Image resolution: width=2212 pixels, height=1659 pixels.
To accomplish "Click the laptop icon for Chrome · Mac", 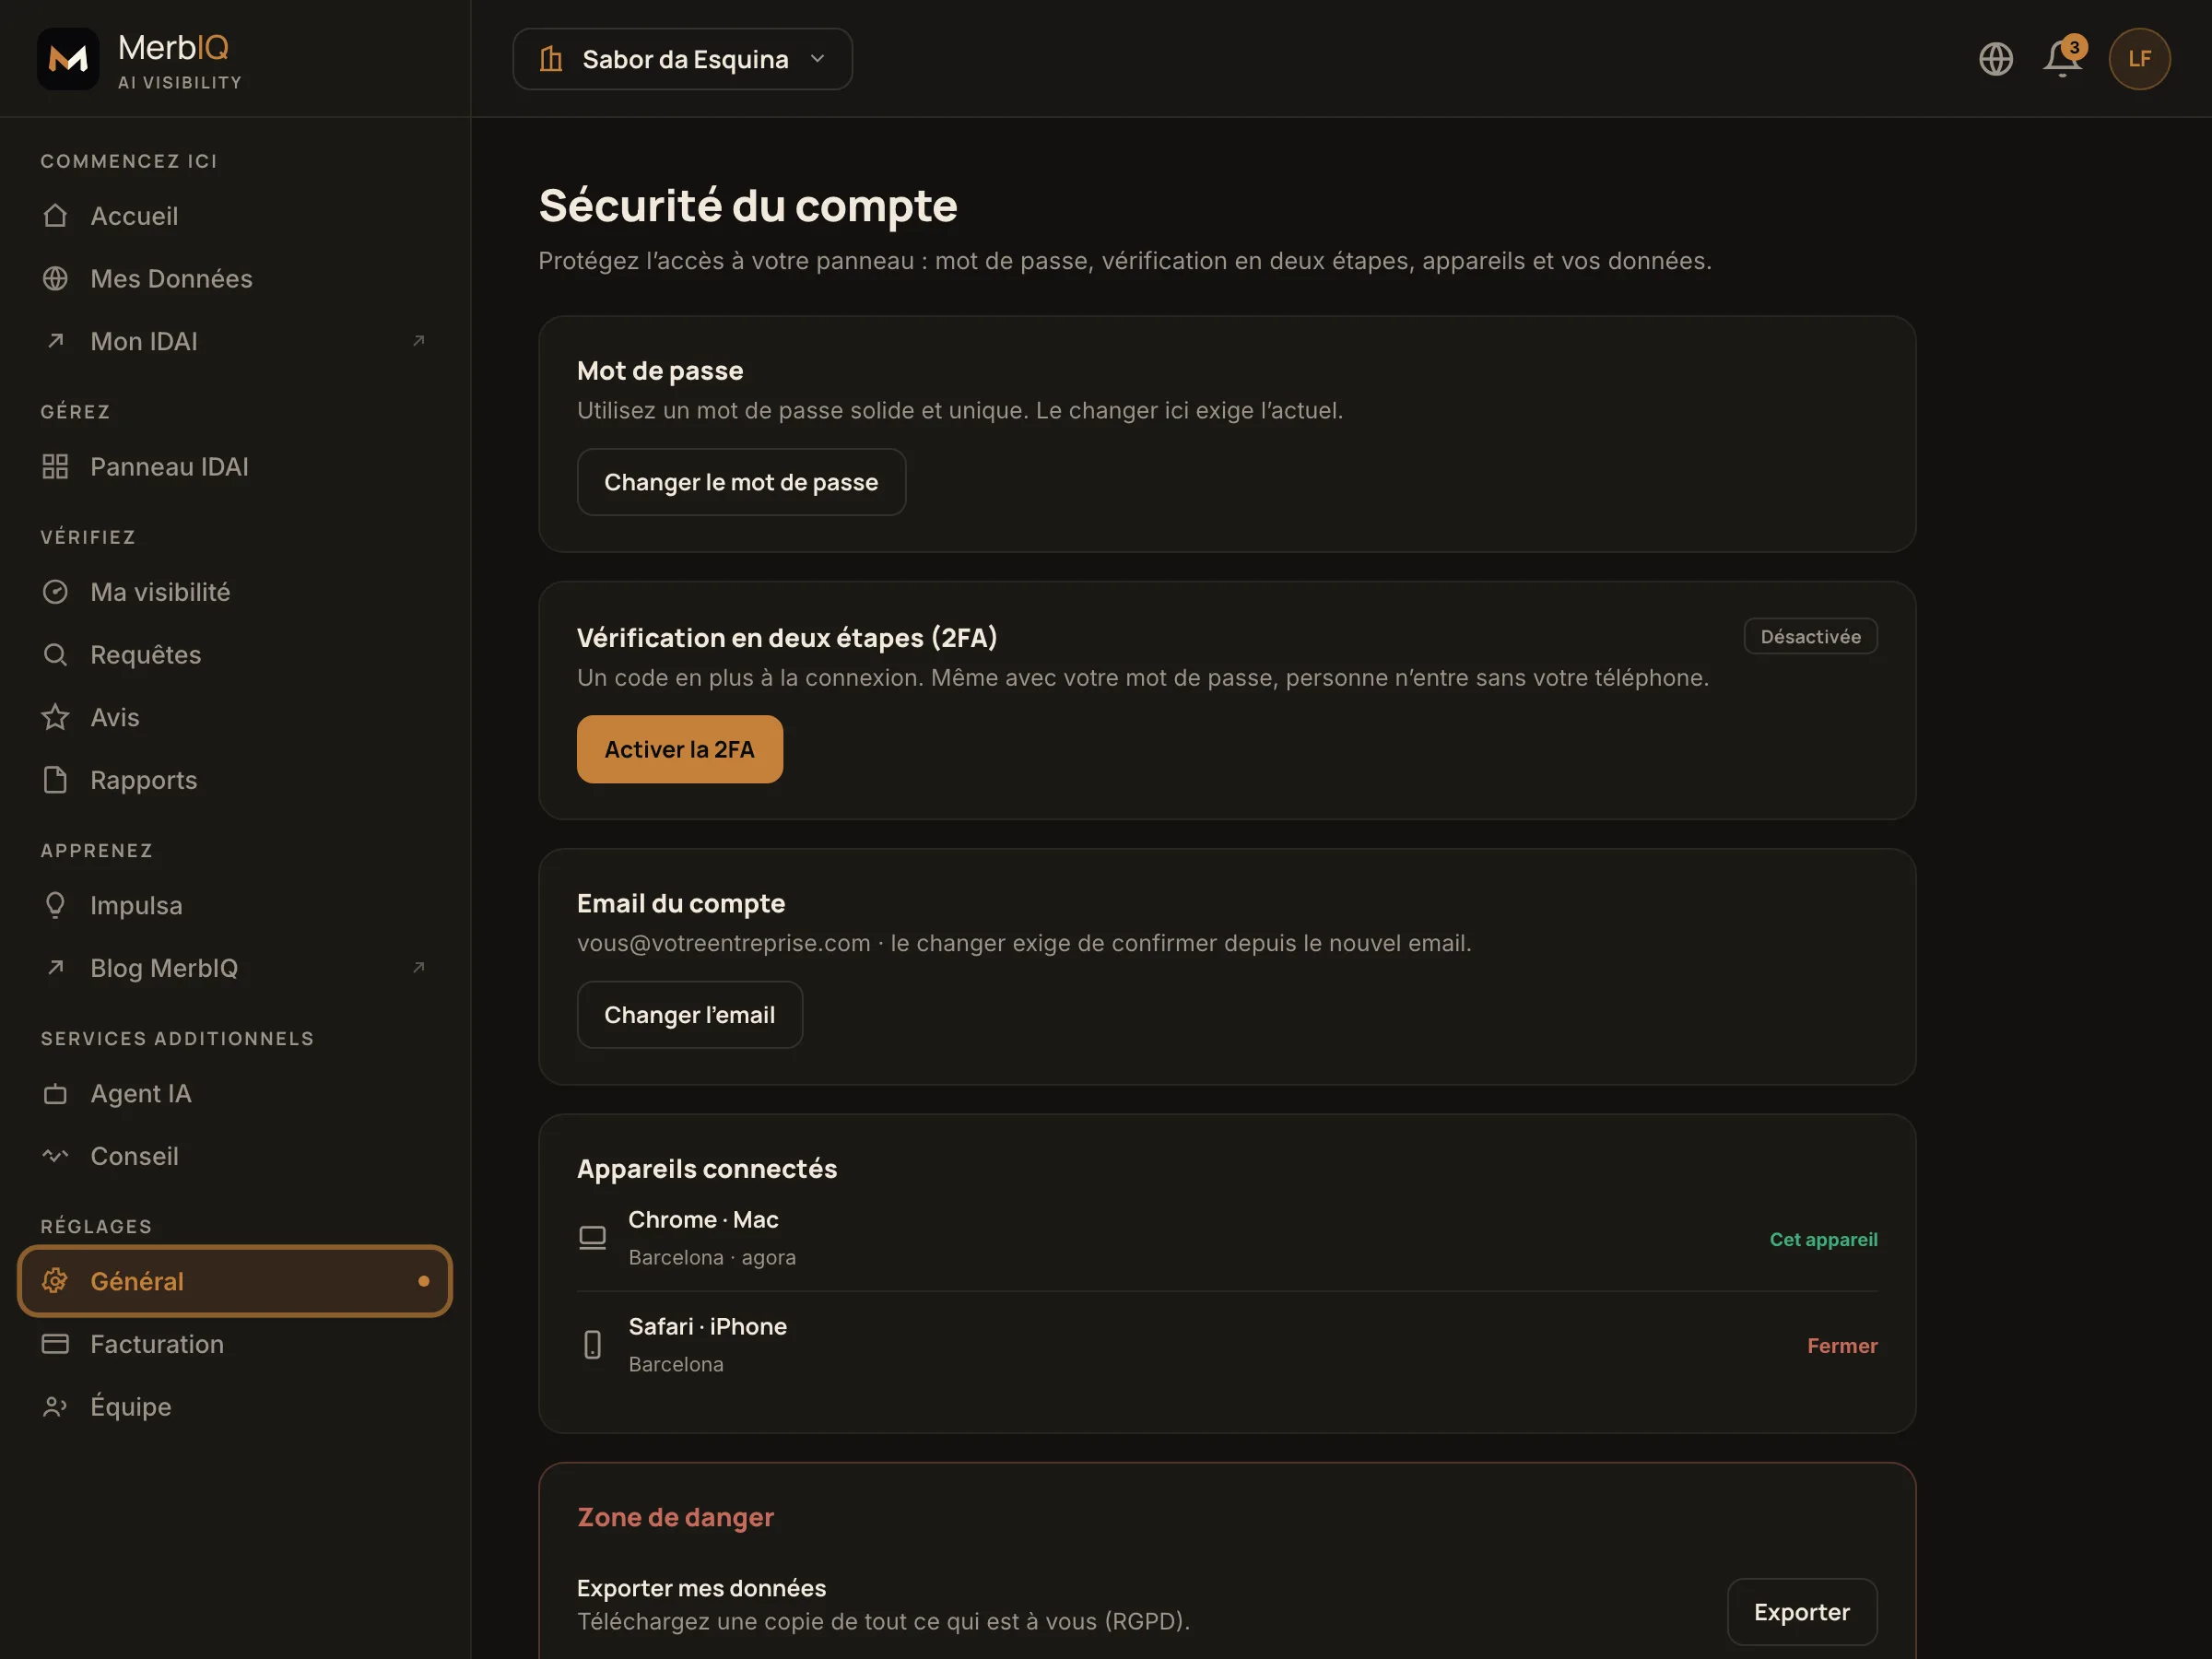I will tap(592, 1238).
